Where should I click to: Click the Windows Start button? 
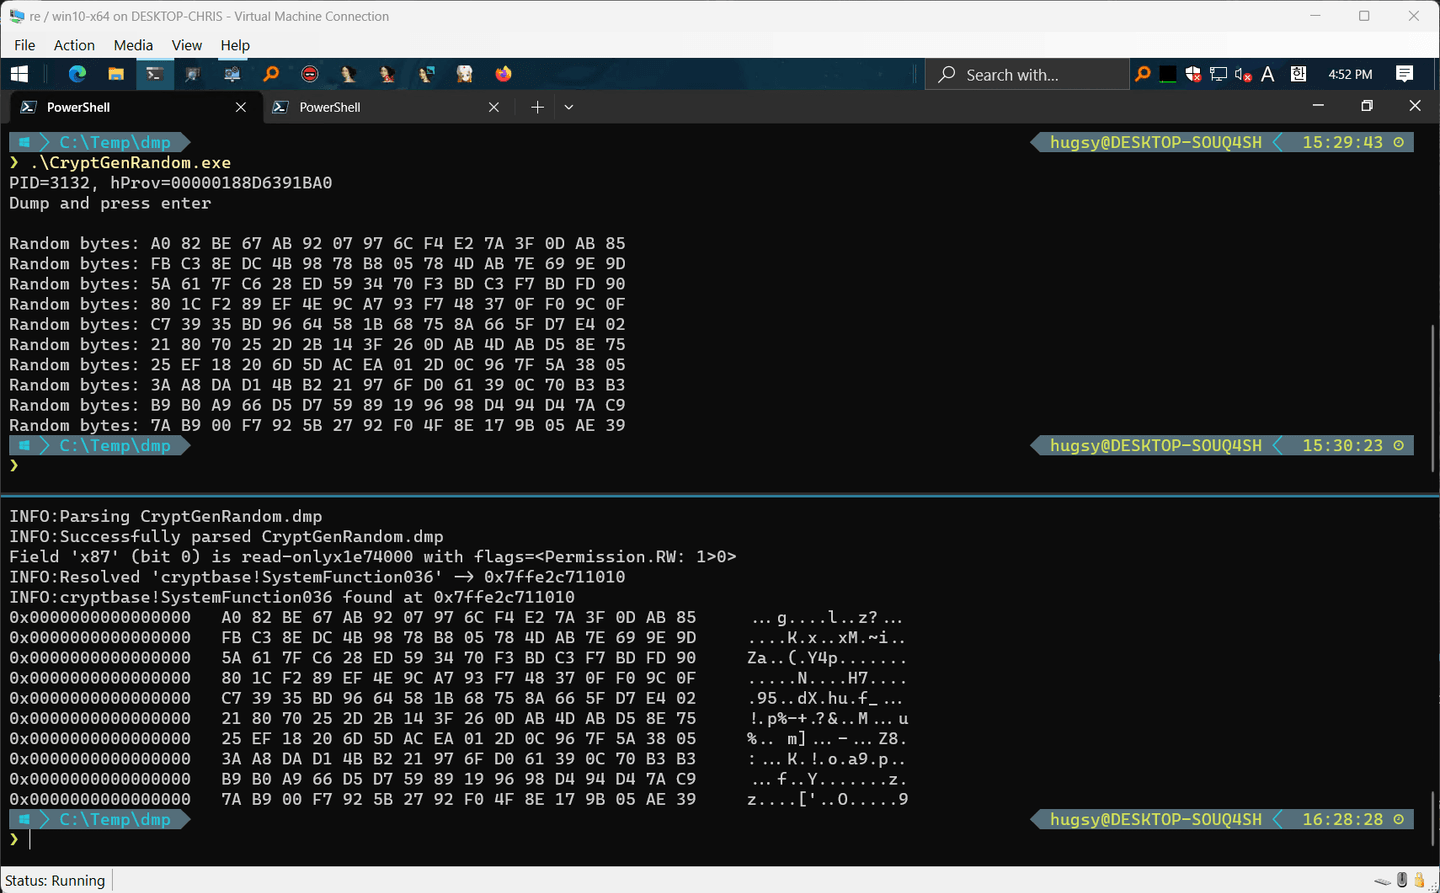pos(20,74)
